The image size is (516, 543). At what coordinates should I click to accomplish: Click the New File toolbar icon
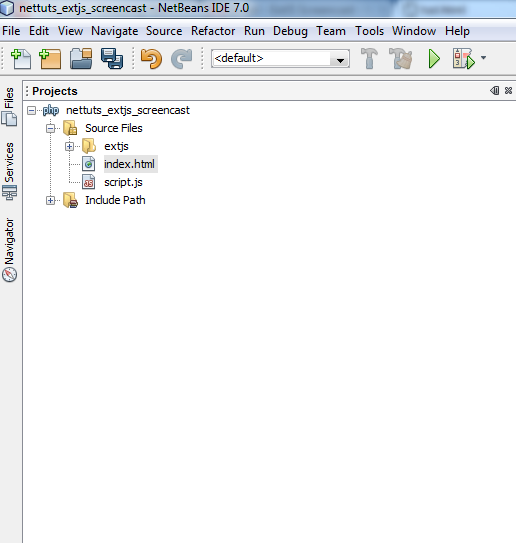click(21, 59)
